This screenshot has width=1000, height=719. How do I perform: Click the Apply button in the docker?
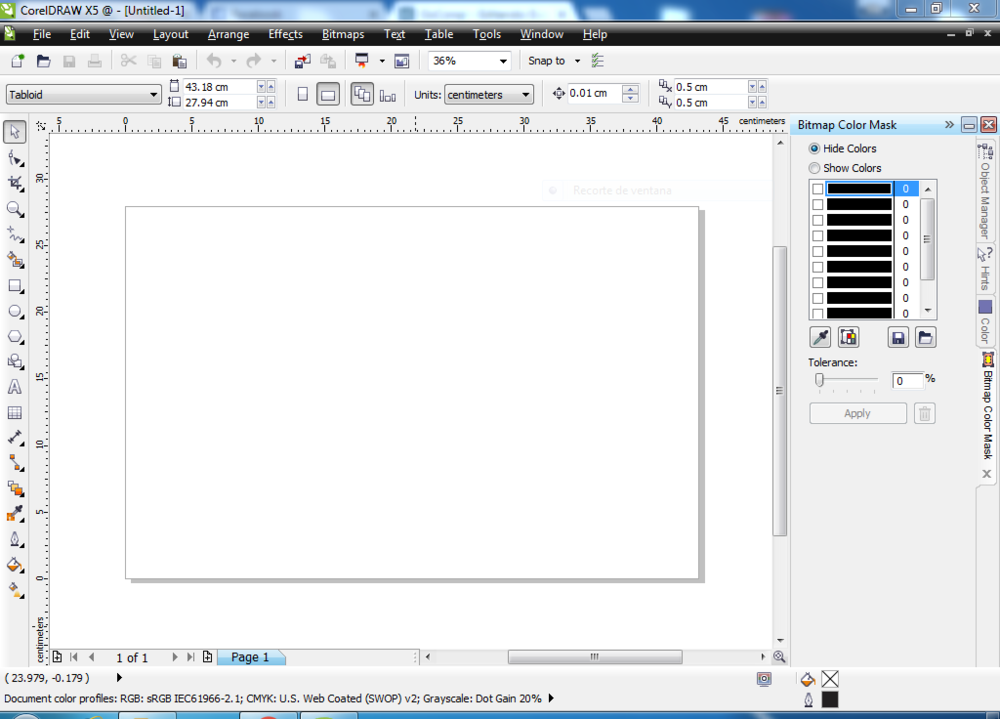point(858,413)
